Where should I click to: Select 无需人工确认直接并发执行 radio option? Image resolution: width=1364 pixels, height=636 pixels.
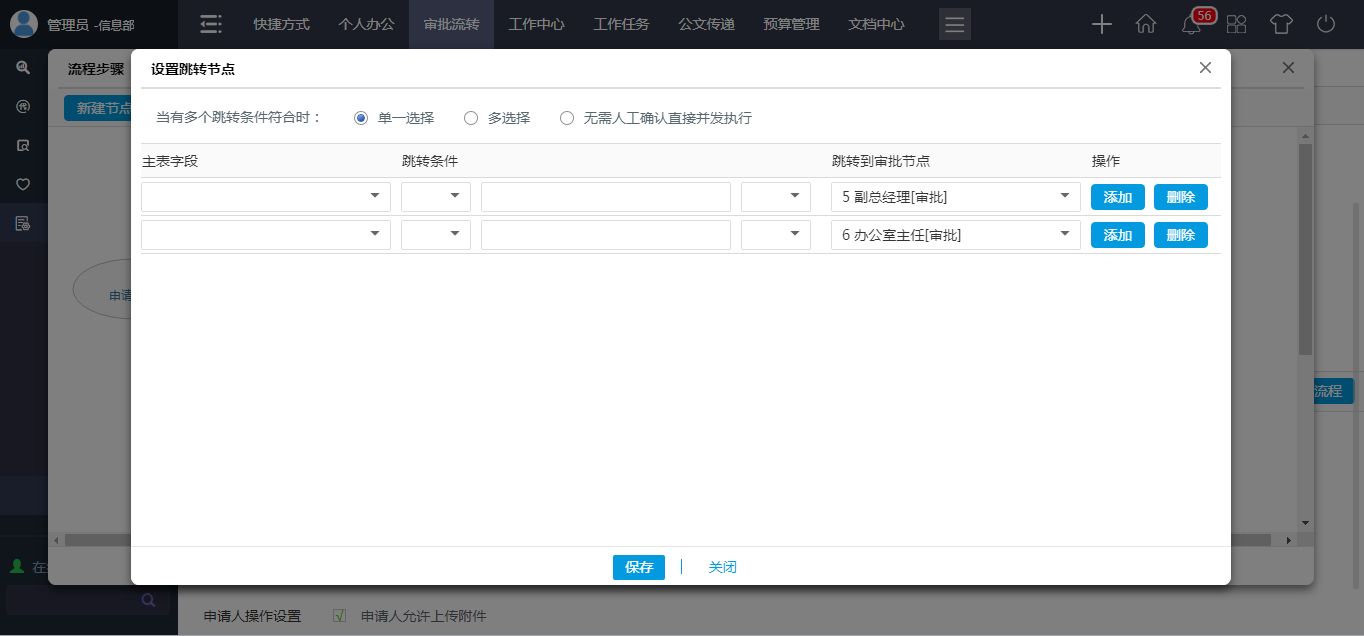pos(567,118)
